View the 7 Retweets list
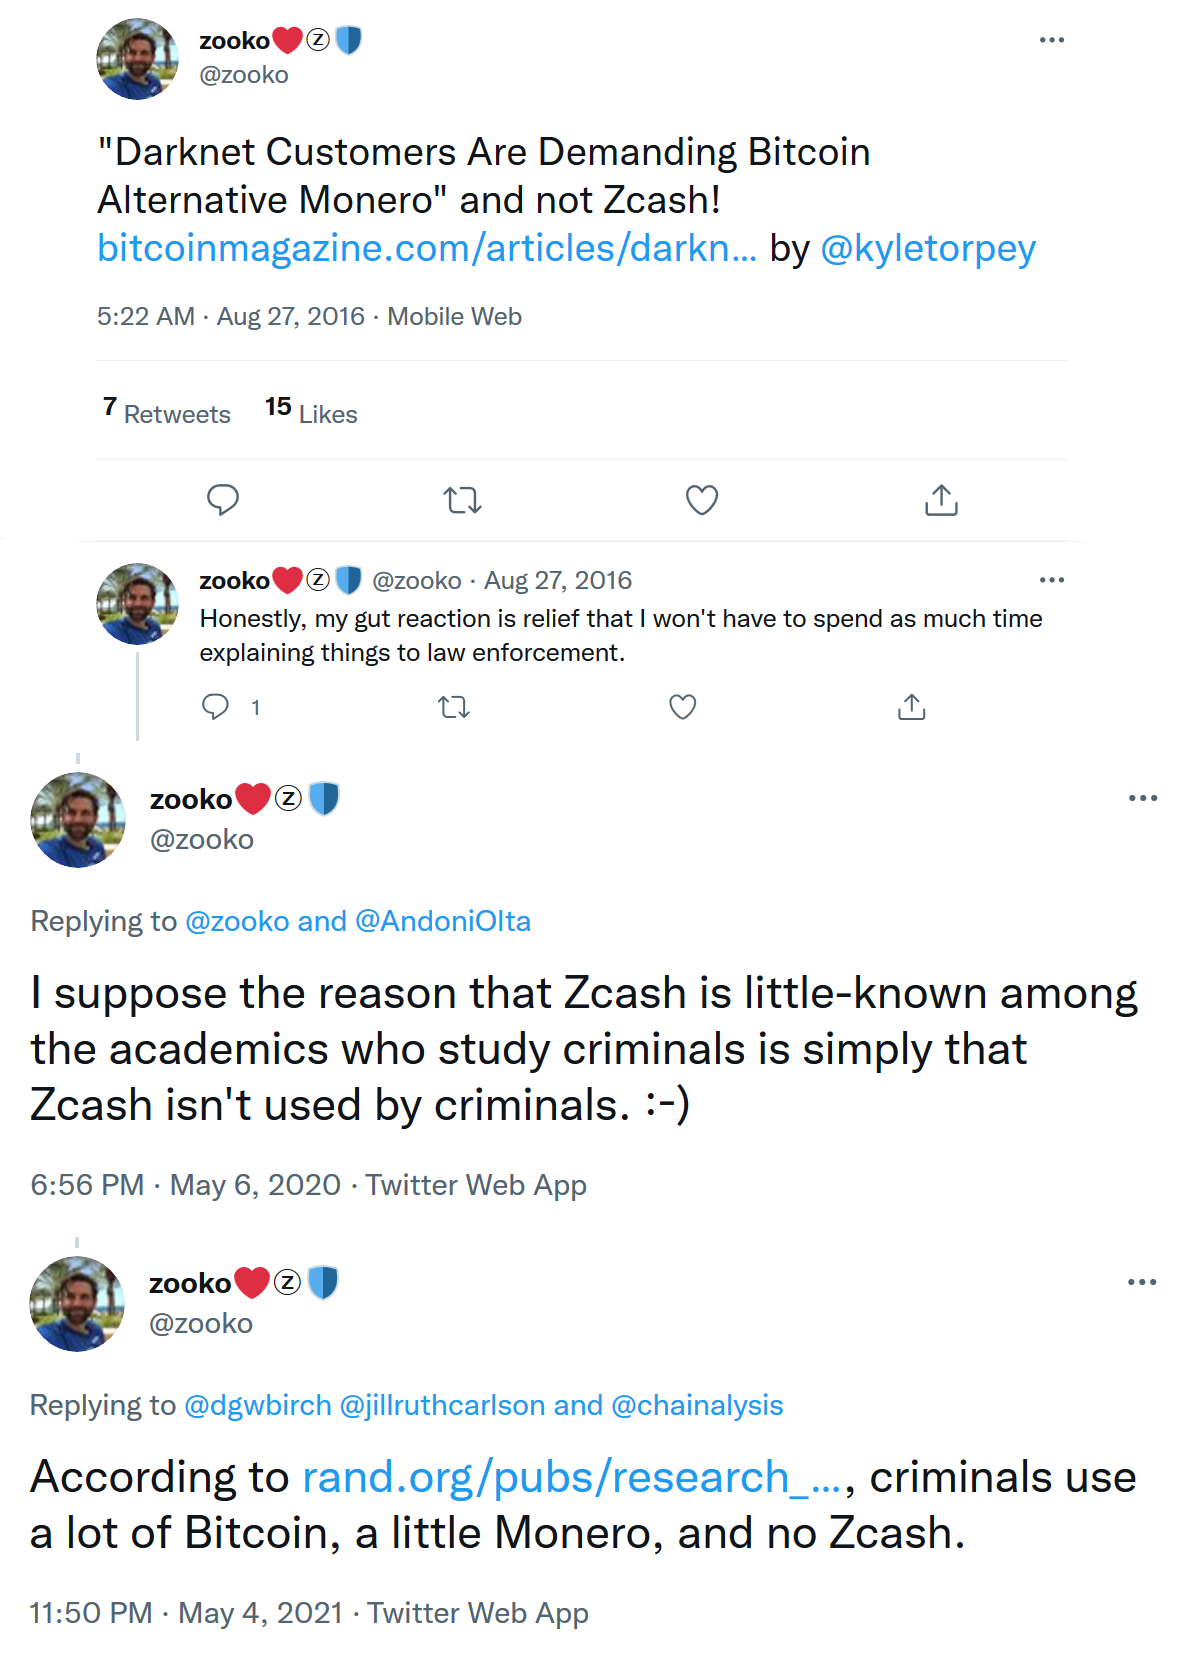The width and height of the screenshot is (1186, 1657). click(167, 412)
